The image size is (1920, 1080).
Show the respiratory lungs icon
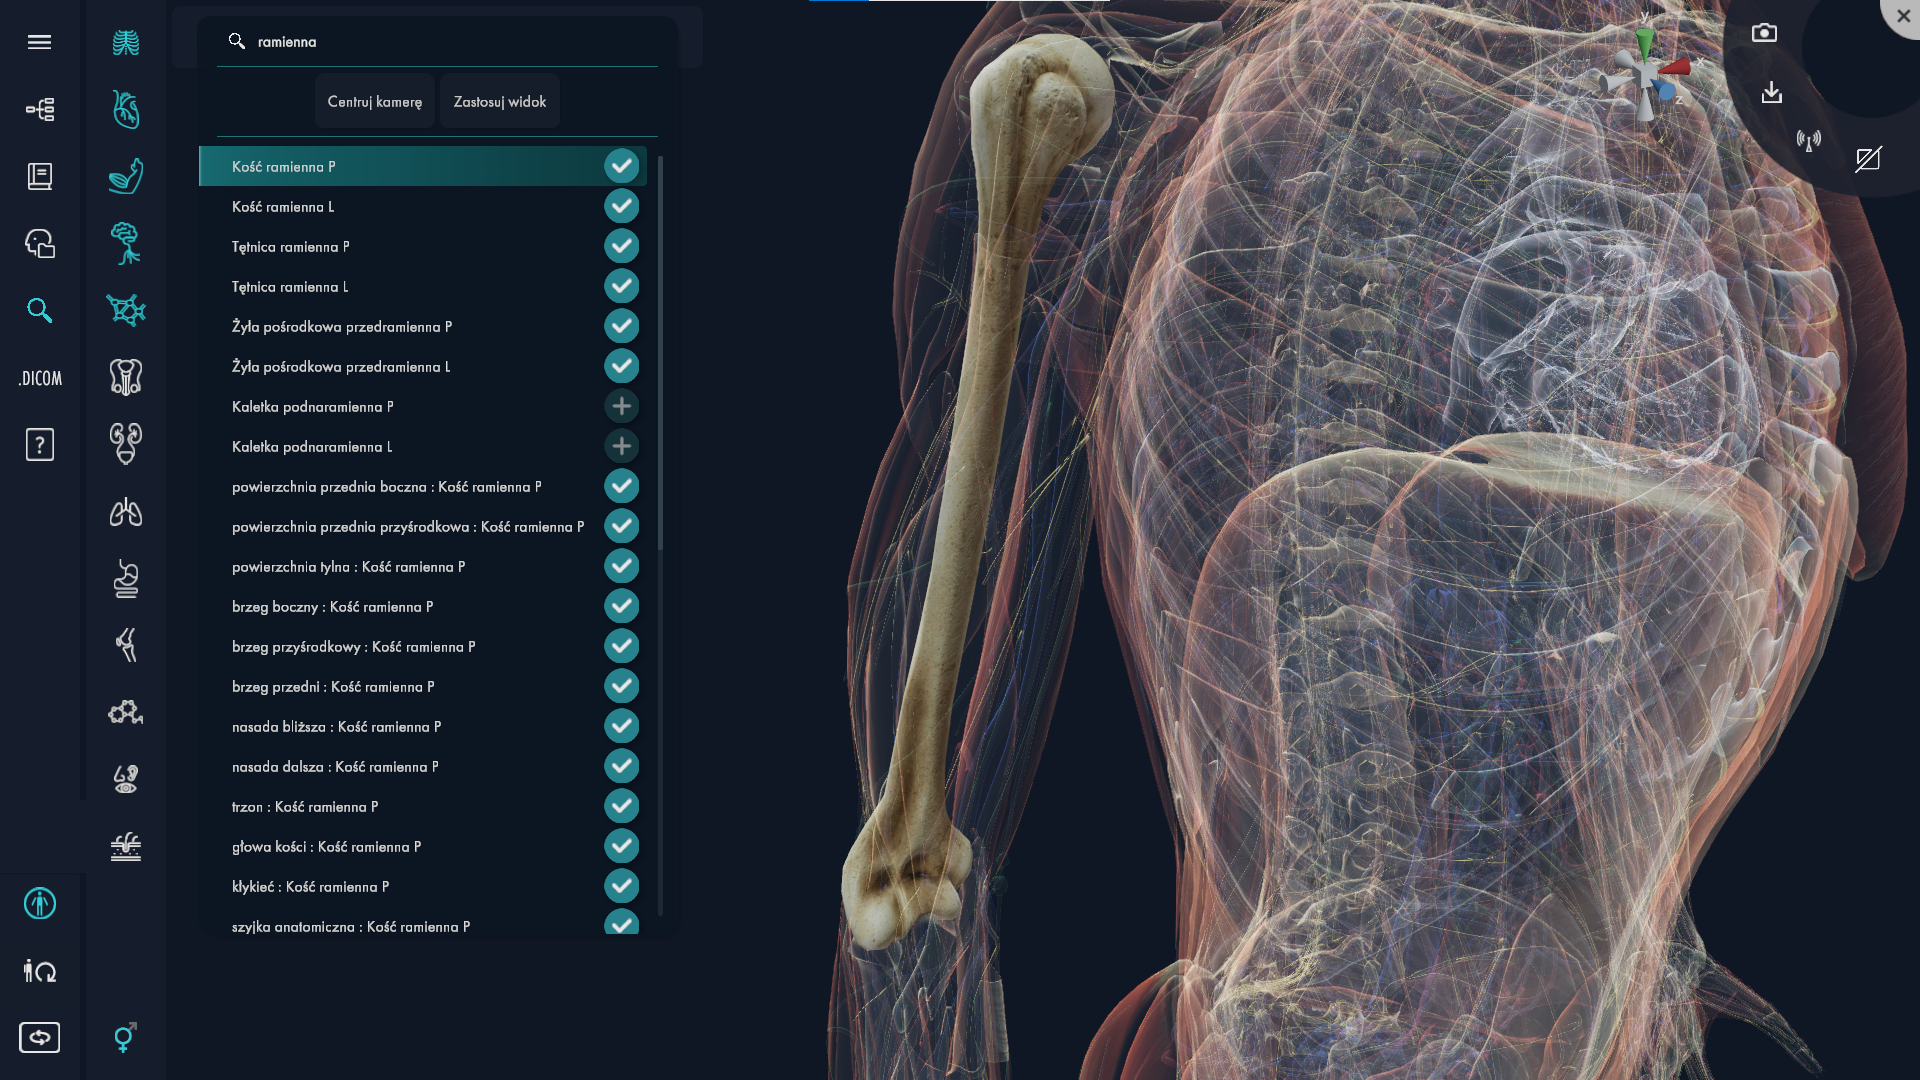tap(125, 512)
